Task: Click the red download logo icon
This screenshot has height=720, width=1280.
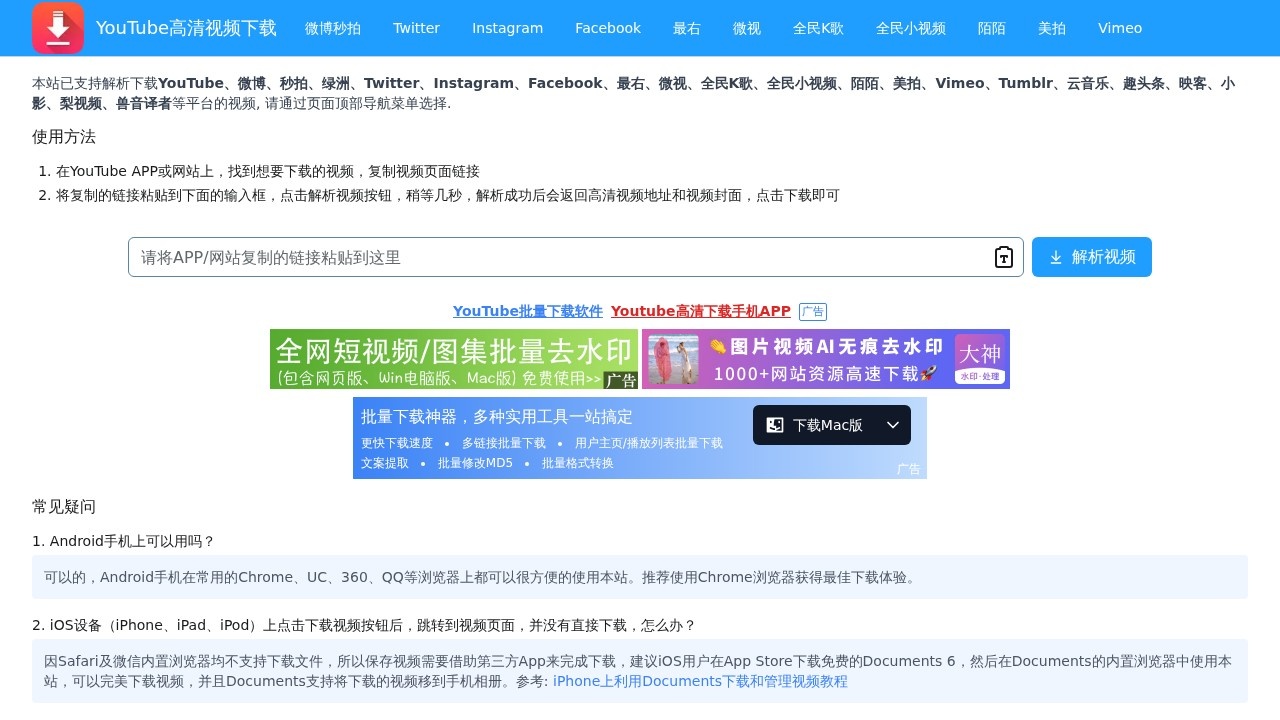Action: (58, 28)
